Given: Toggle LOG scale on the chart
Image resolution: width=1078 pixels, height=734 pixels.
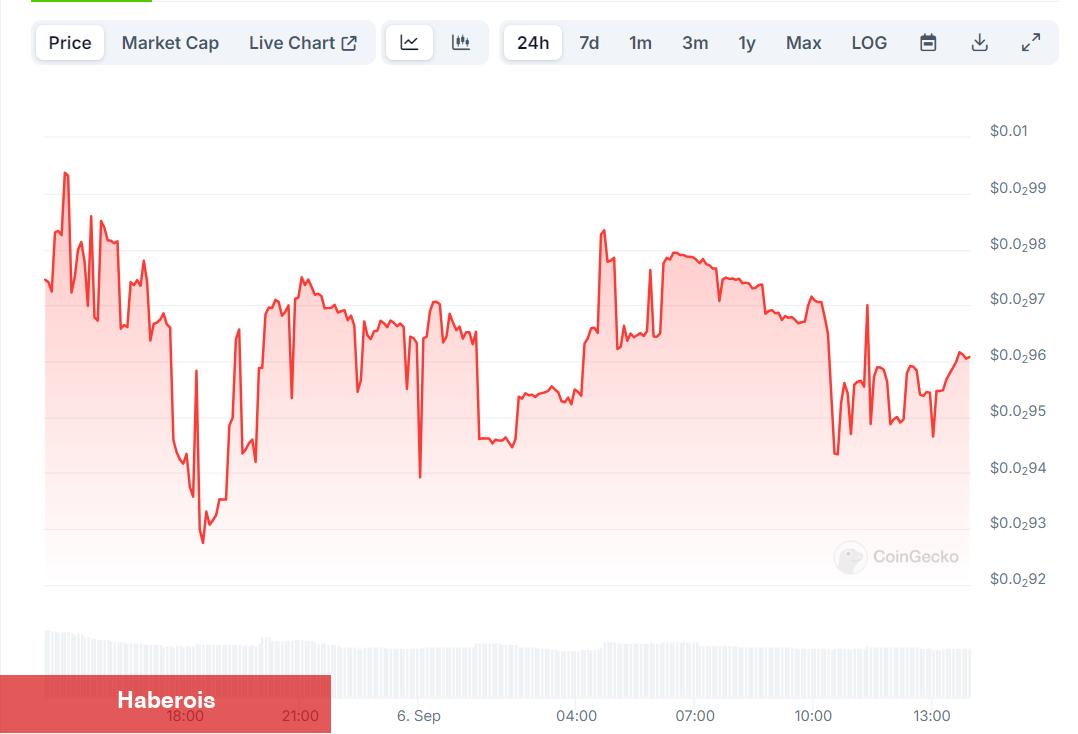Looking at the screenshot, I should (869, 43).
